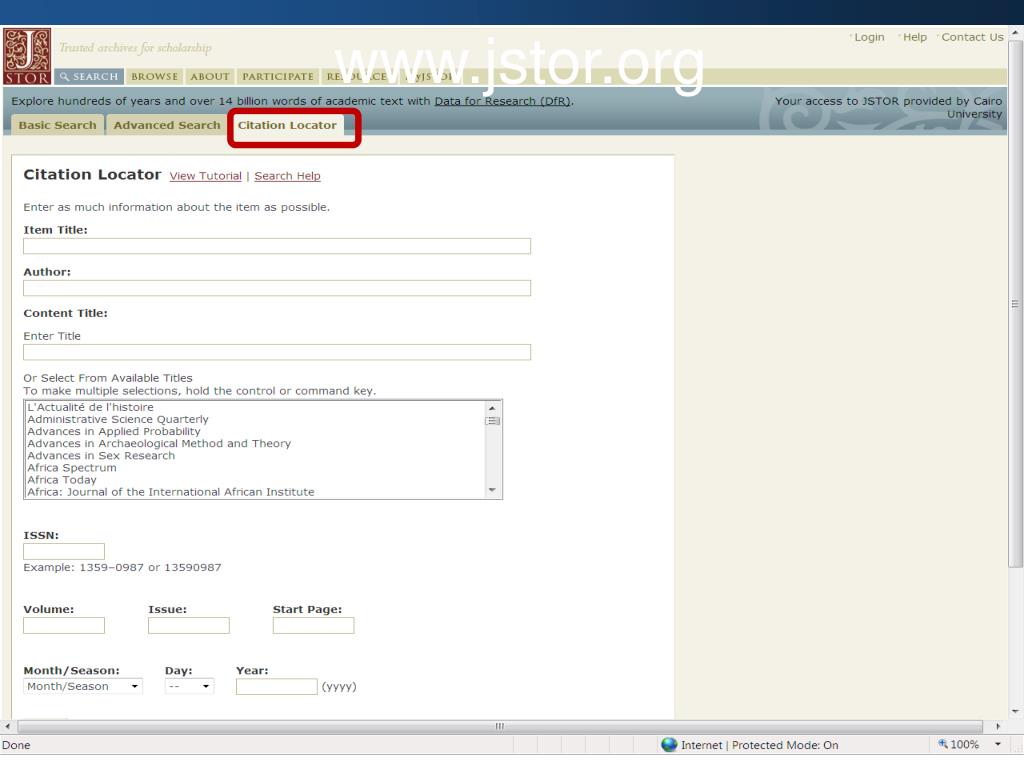Click the horizontal scrollbar left arrow
This screenshot has width=1024, height=768.
(7, 726)
